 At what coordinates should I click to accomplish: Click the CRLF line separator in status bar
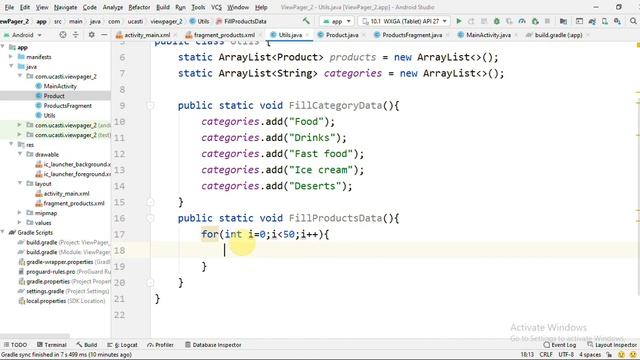click(x=546, y=355)
